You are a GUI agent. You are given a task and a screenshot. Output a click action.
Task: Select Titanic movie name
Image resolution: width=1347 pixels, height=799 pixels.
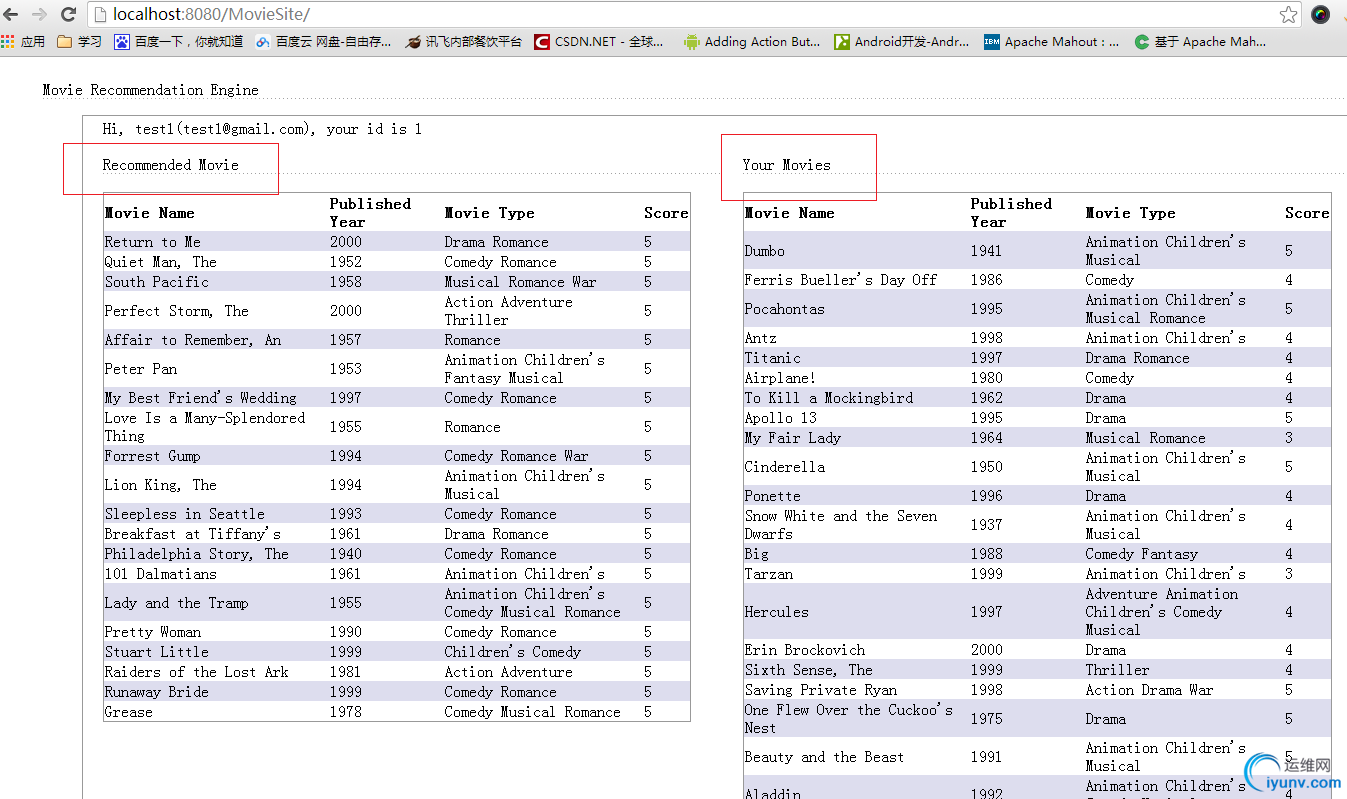click(x=772, y=358)
